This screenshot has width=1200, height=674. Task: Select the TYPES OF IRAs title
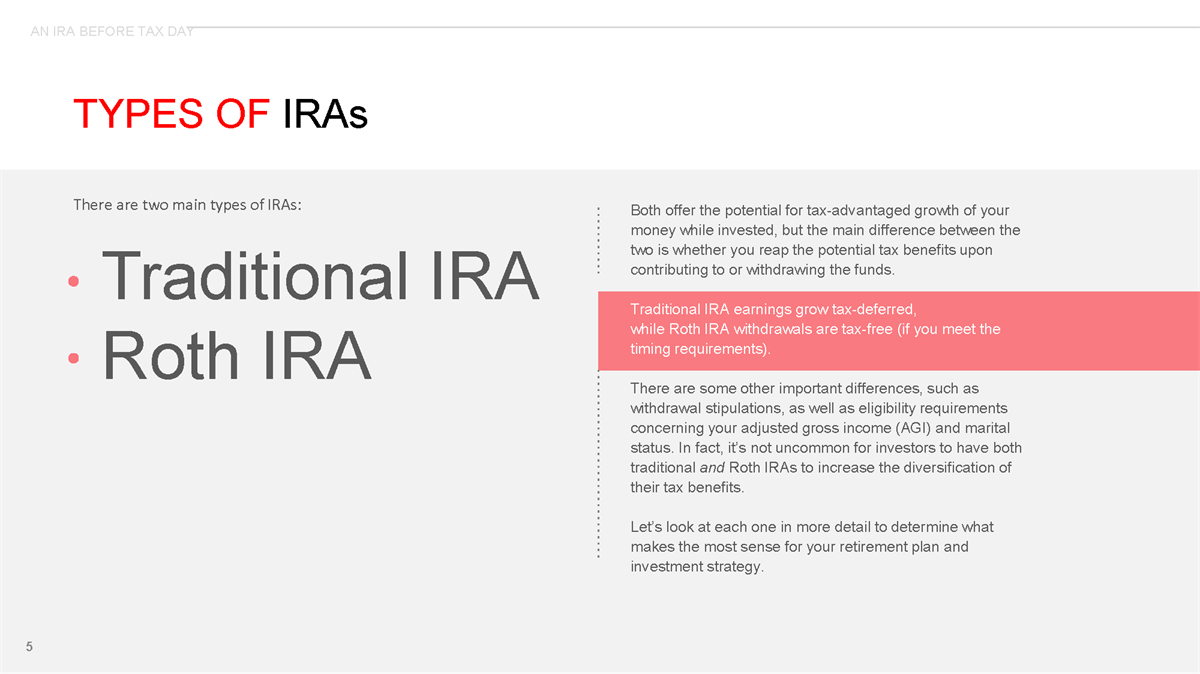(x=220, y=113)
